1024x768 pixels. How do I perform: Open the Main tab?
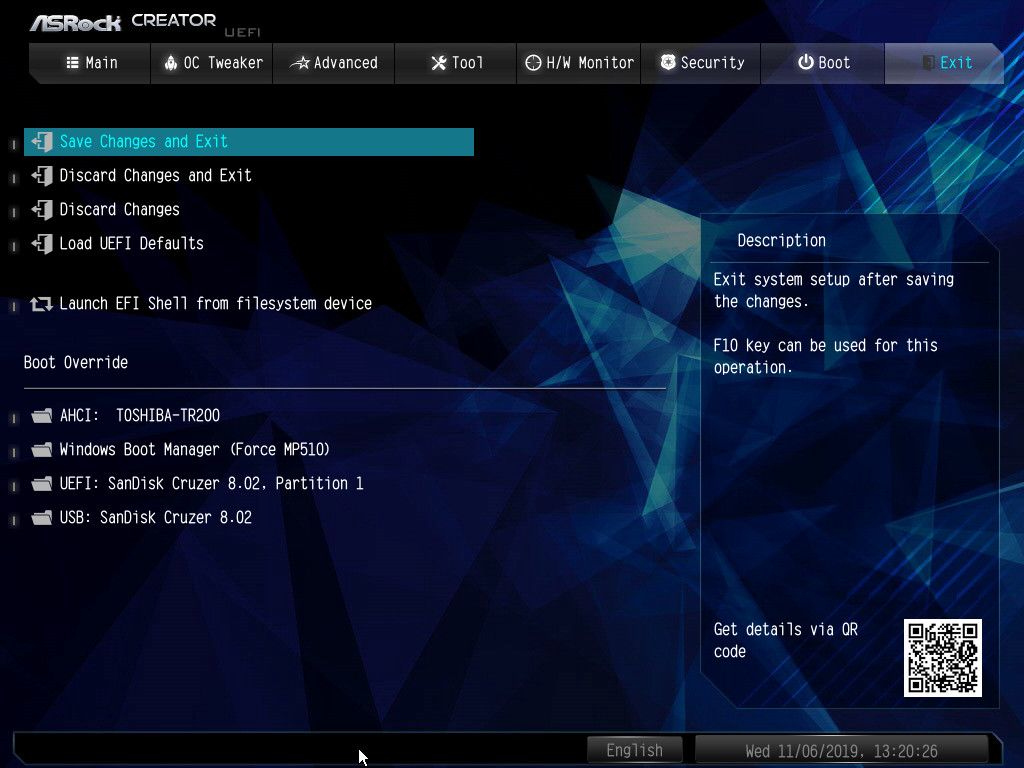[x=91, y=63]
